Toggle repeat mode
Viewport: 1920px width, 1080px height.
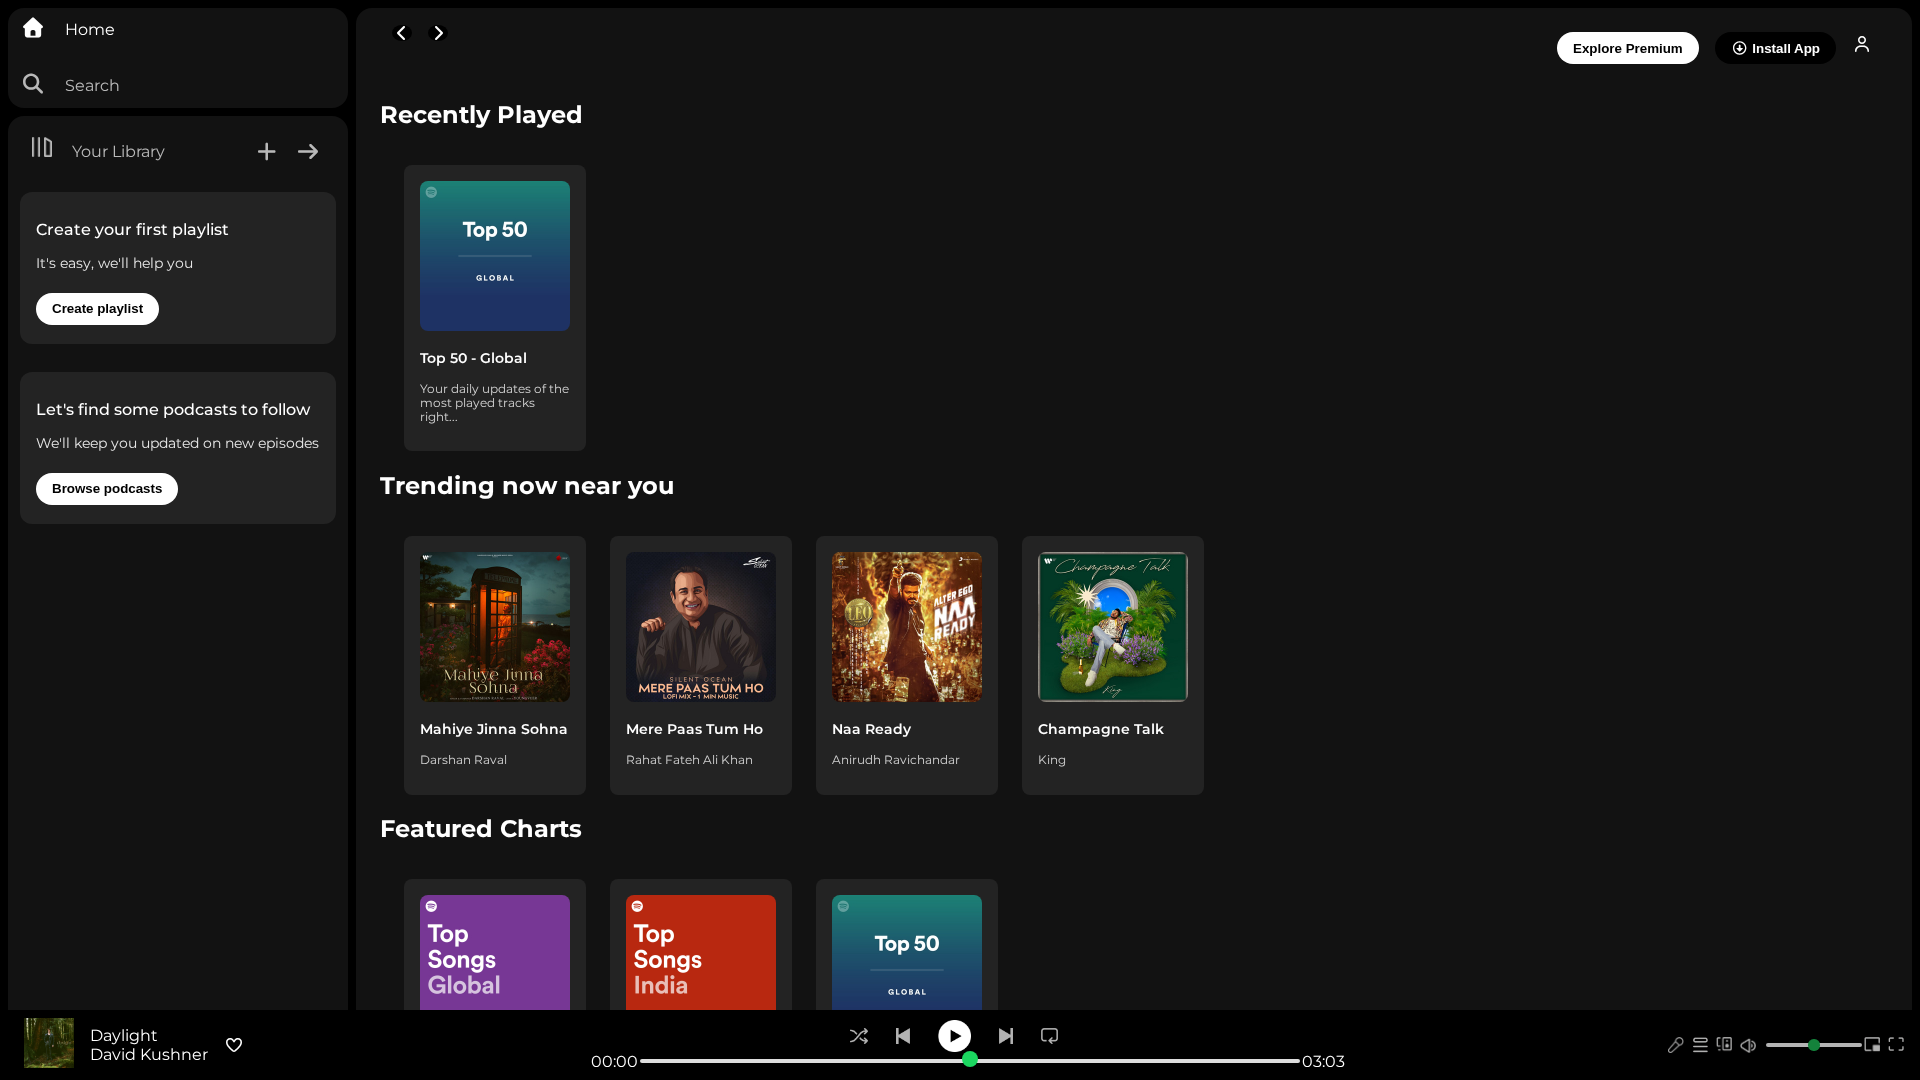(1049, 1036)
